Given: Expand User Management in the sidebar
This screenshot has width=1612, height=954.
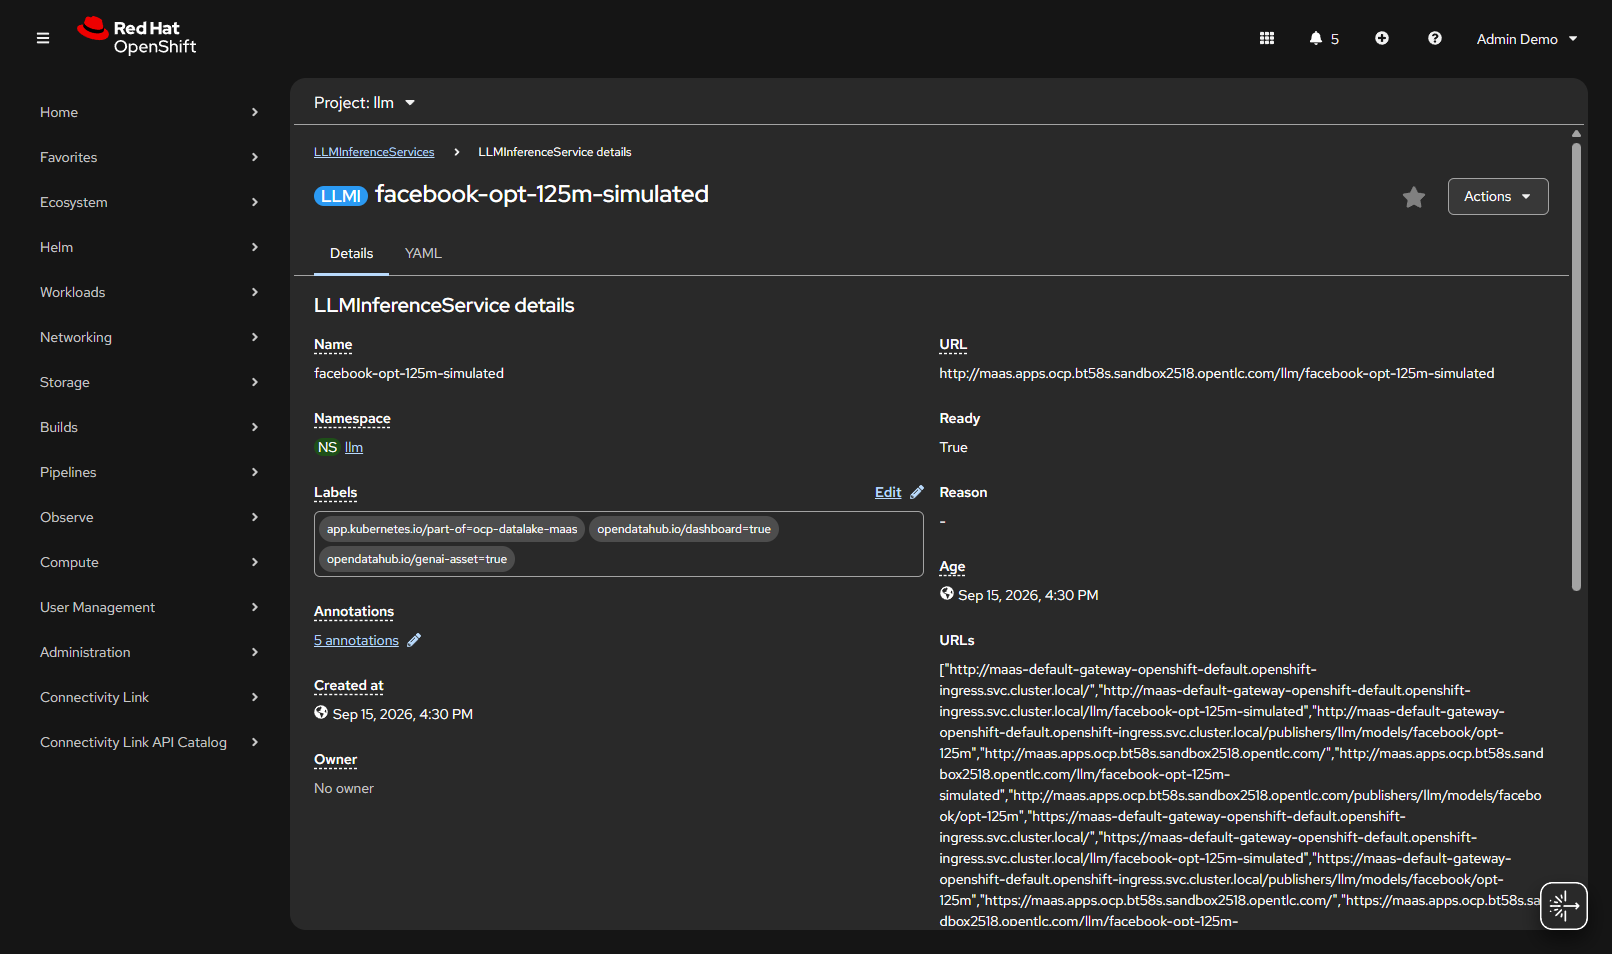Looking at the screenshot, I should tap(149, 607).
